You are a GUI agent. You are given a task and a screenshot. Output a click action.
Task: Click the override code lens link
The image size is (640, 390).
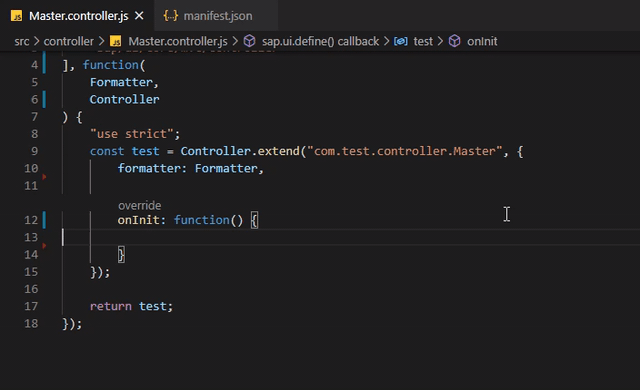click(x=140, y=205)
